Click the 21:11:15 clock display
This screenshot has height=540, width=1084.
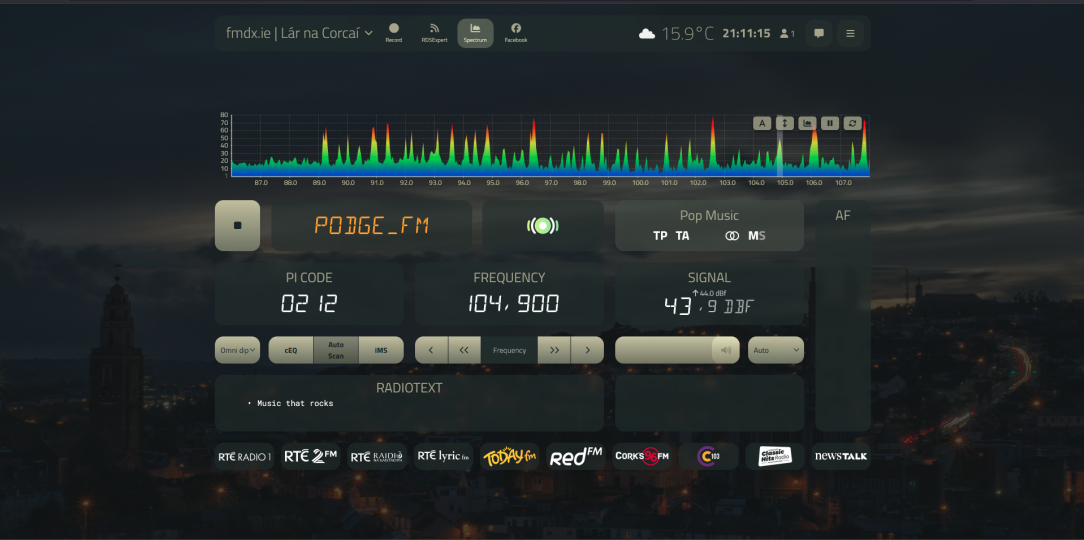tap(746, 33)
